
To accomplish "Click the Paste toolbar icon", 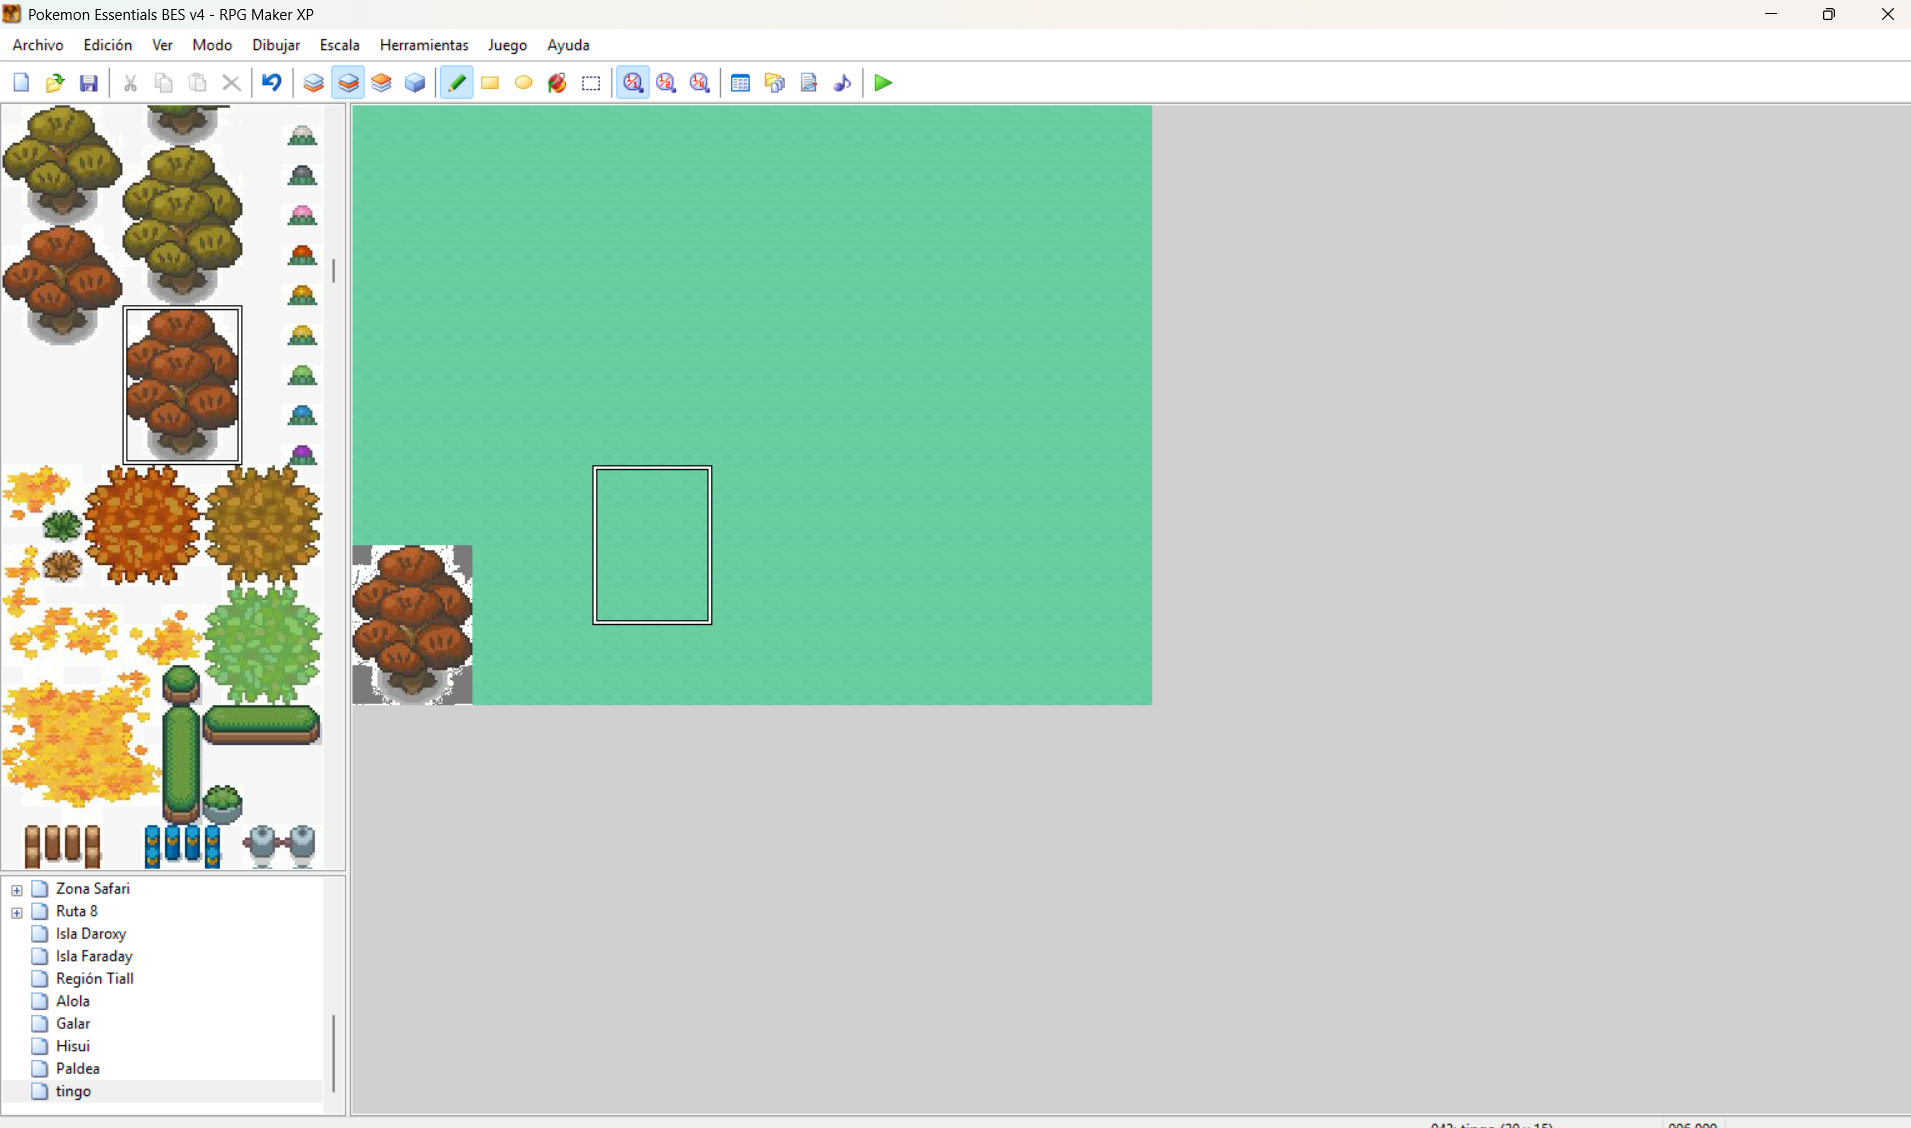I will (198, 83).
